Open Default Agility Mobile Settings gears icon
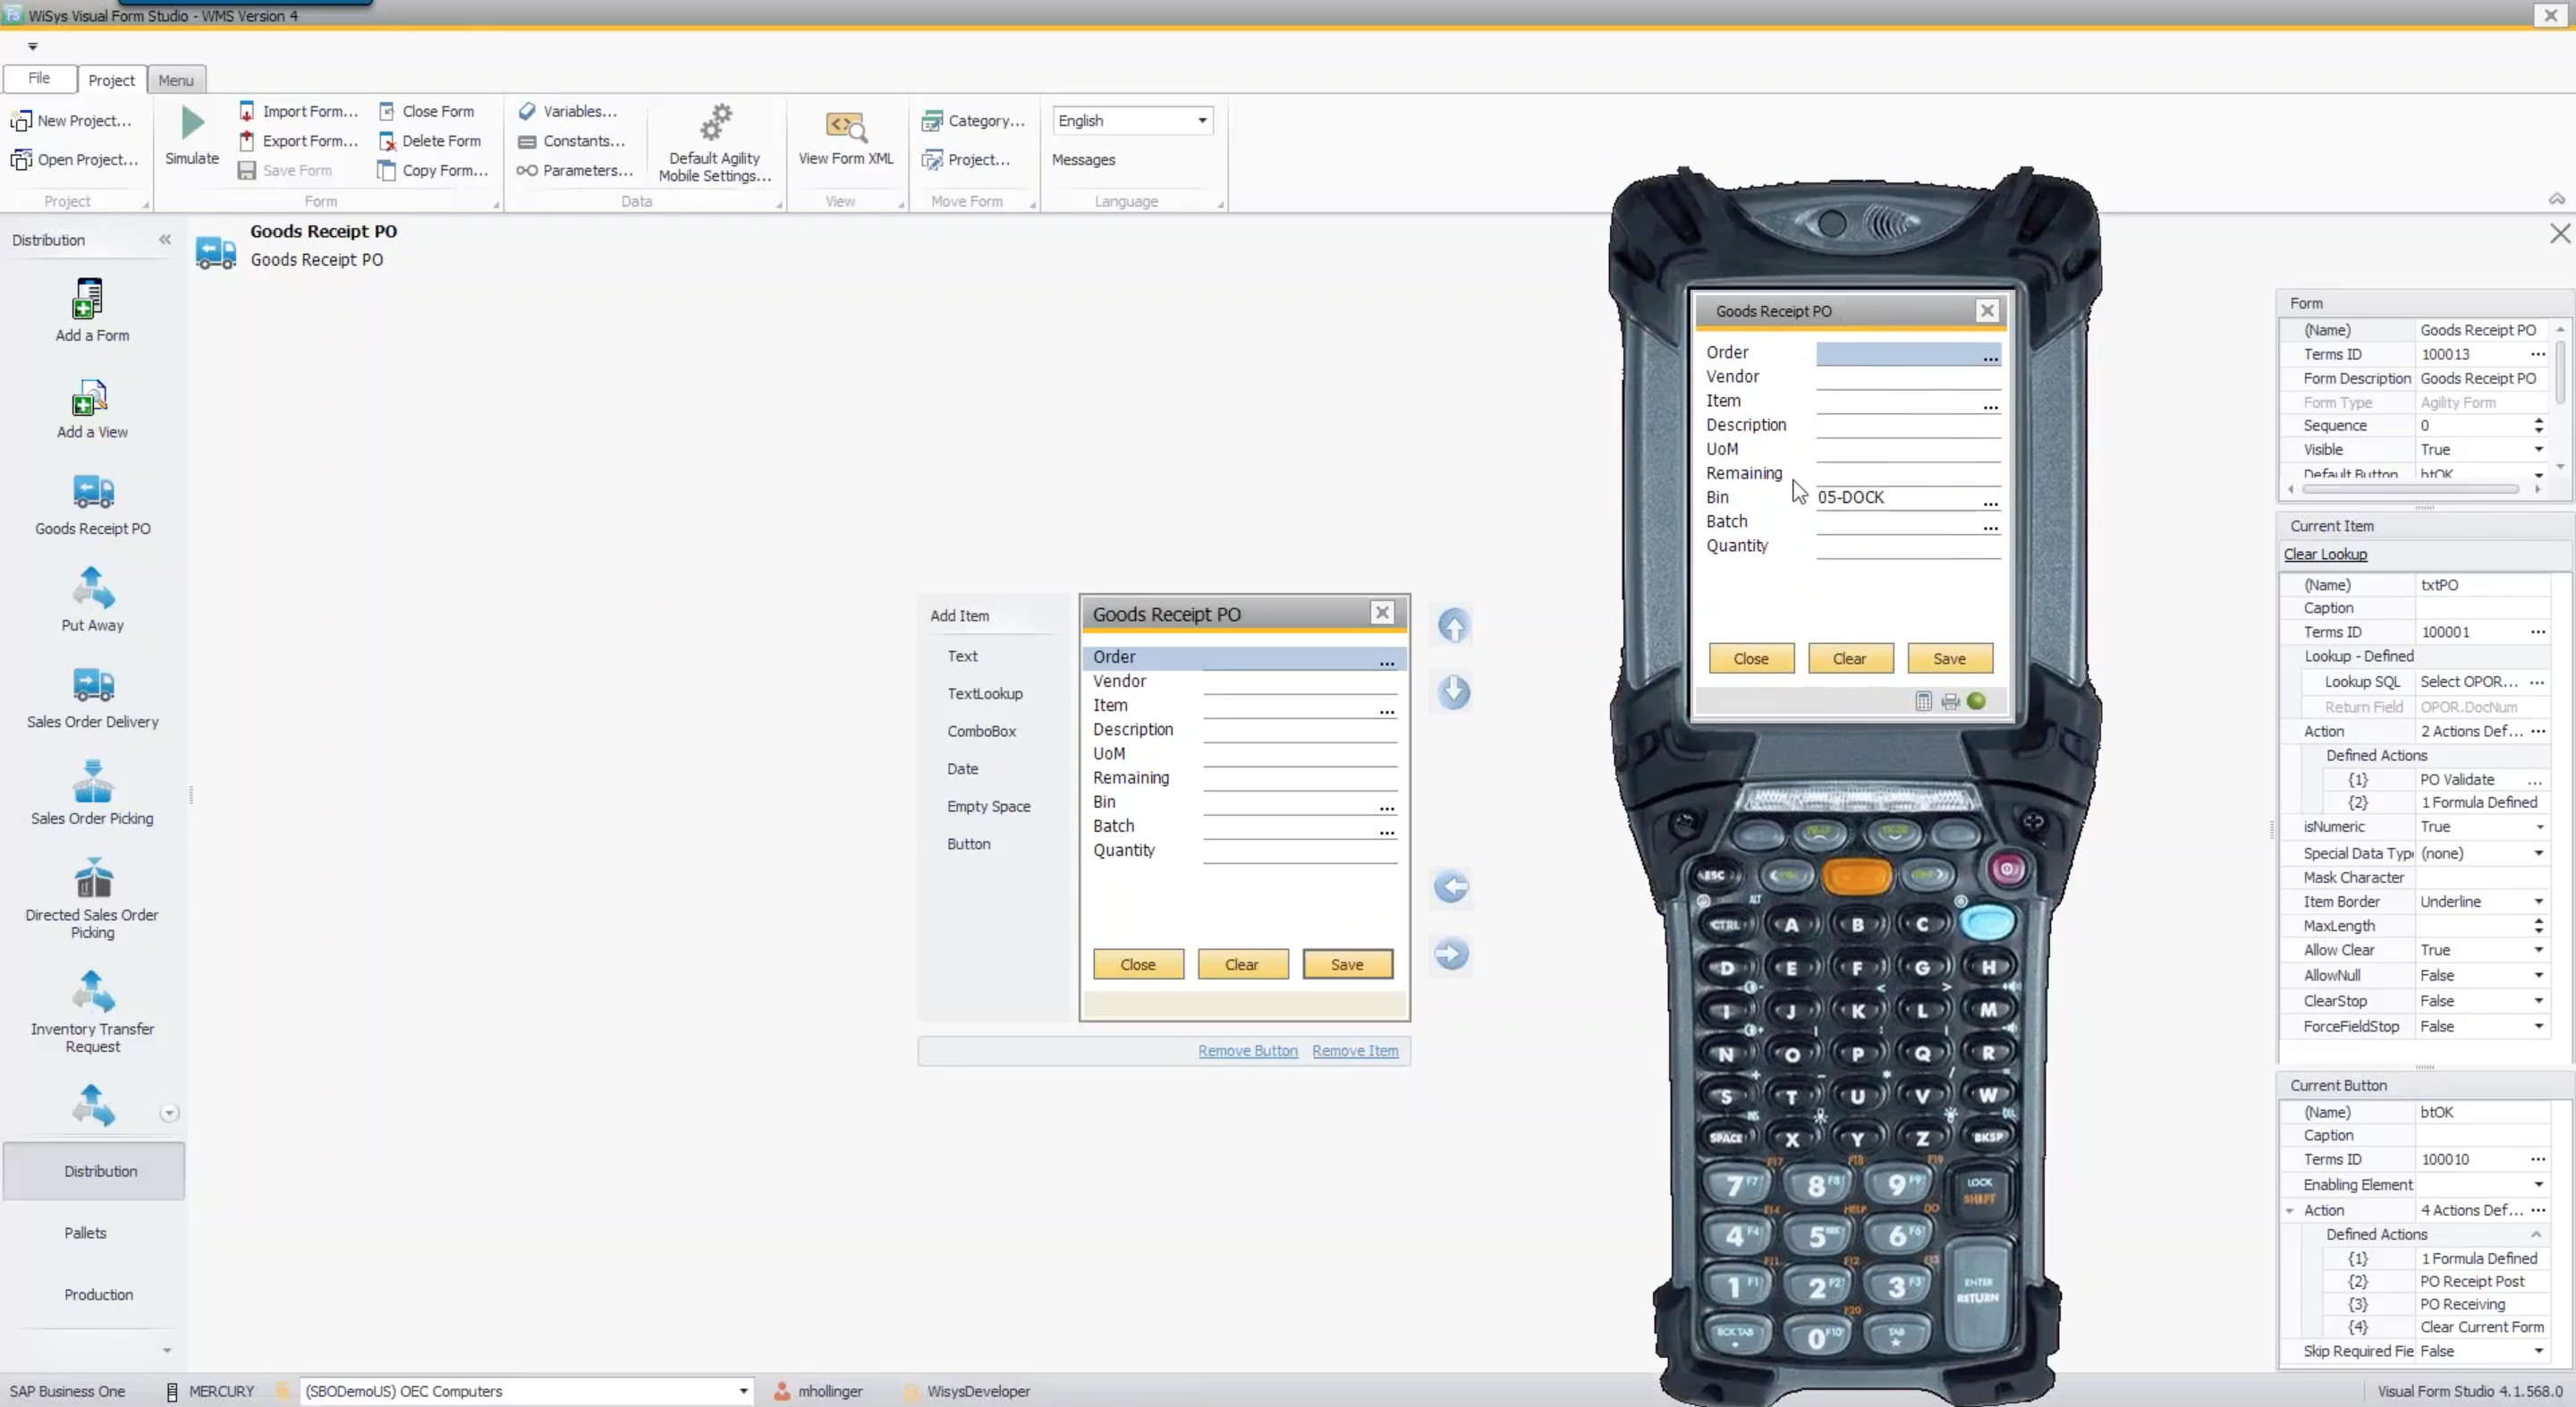The width and height of the screenshot is (2576, 1407). coord(715,124)
